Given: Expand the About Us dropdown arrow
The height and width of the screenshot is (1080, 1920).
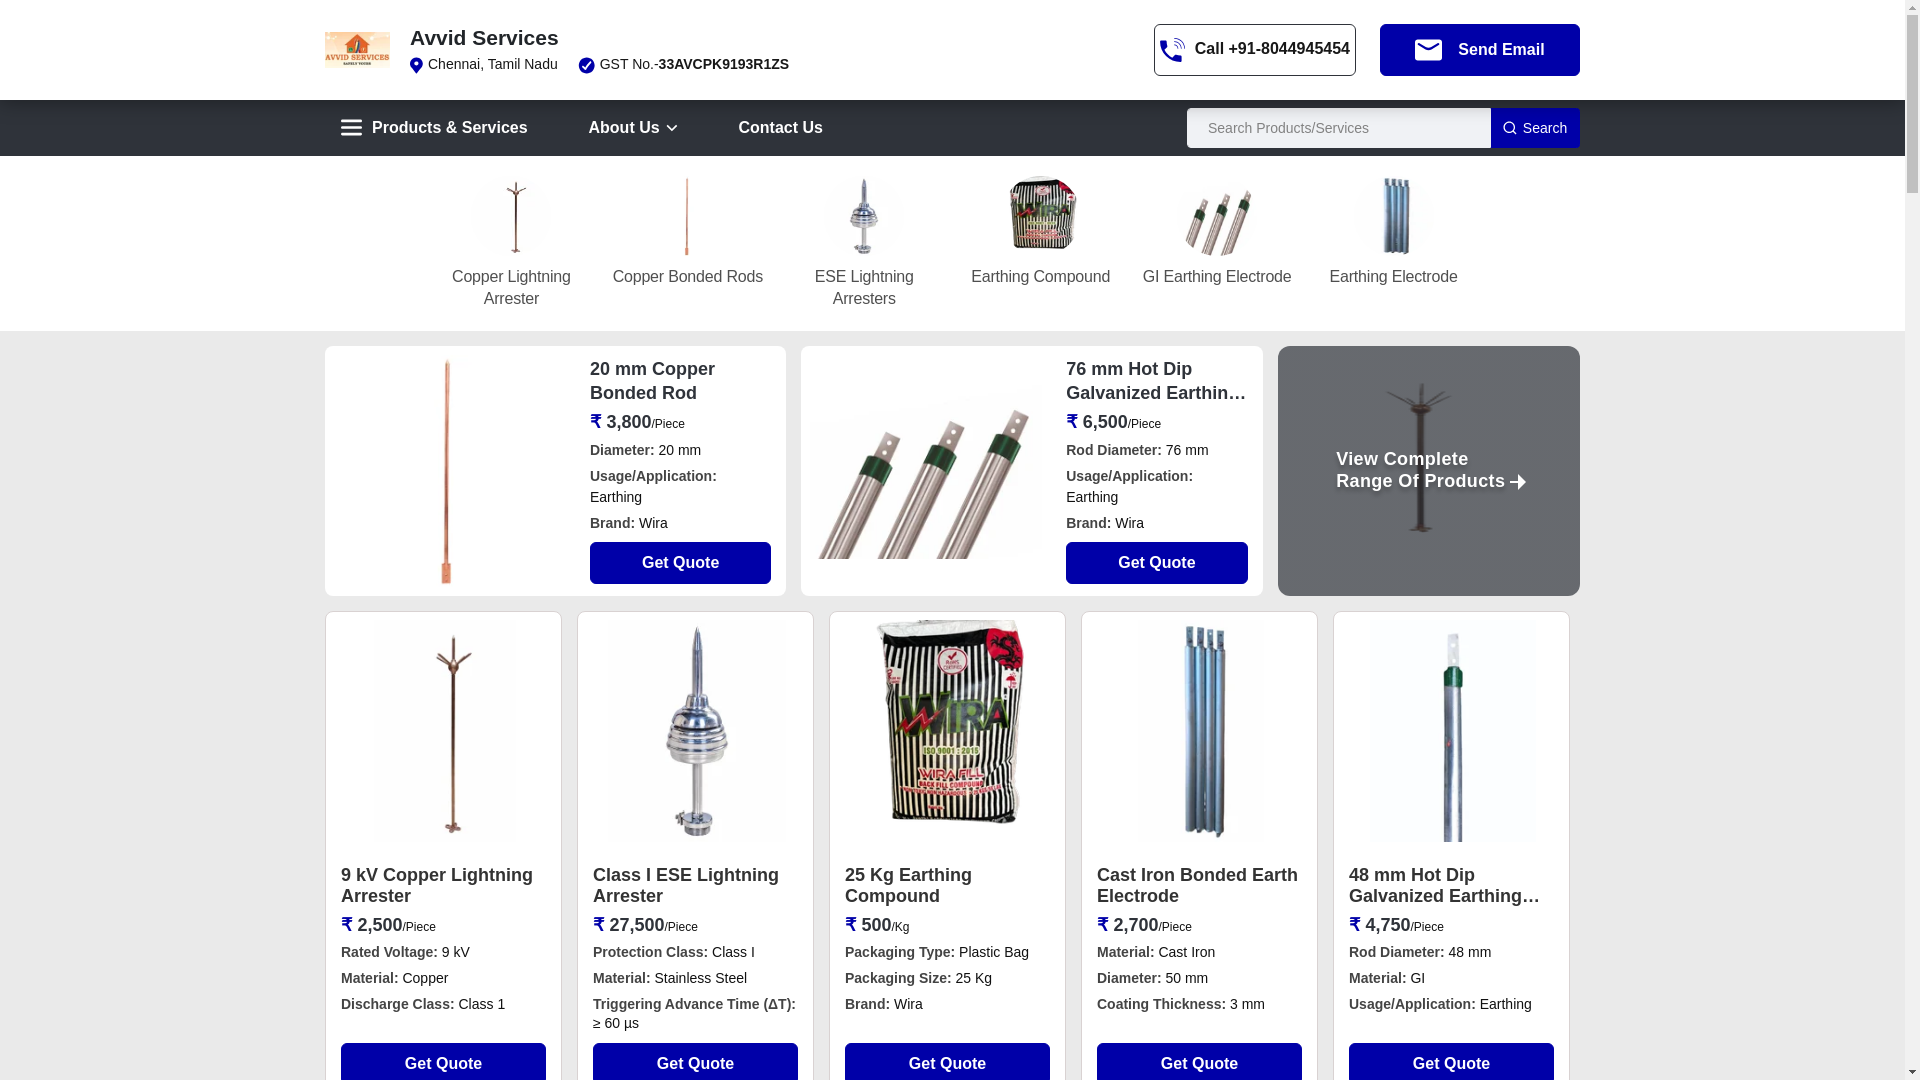Looking at the screenshot, I should pyautogui.click(x=672, y=128).
